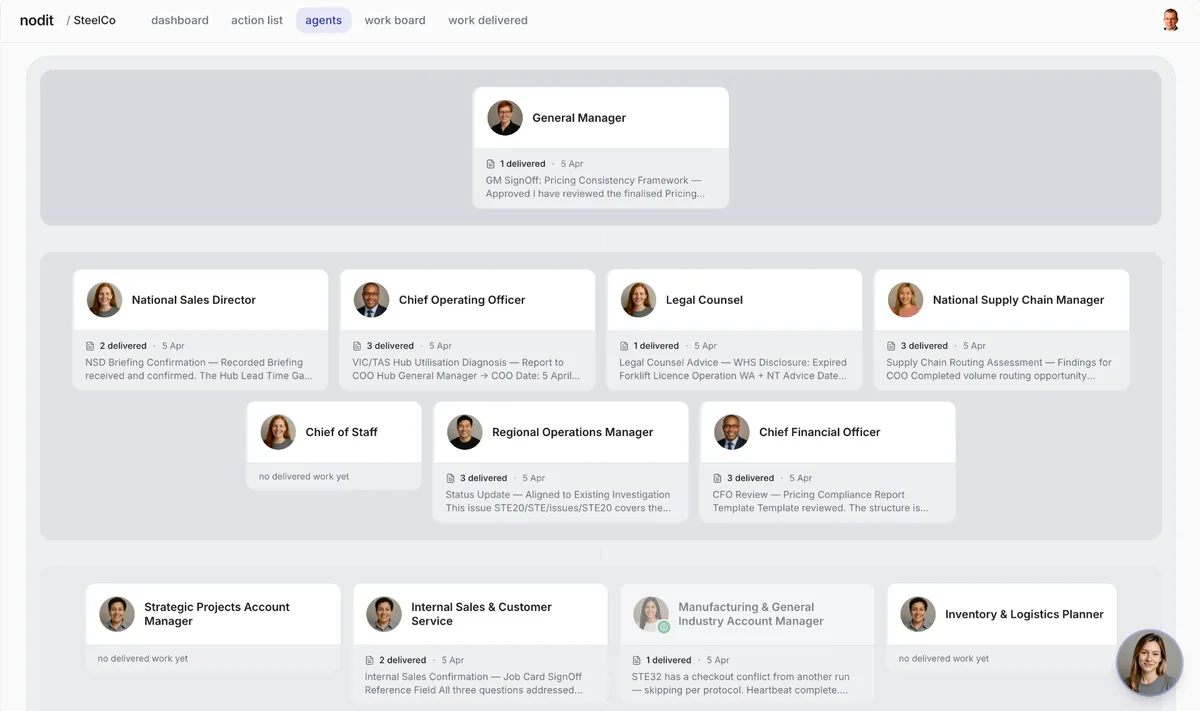Click the Inventory & Logistics Planner avatar
The image size is (1200, 711).
pos(918,614)
